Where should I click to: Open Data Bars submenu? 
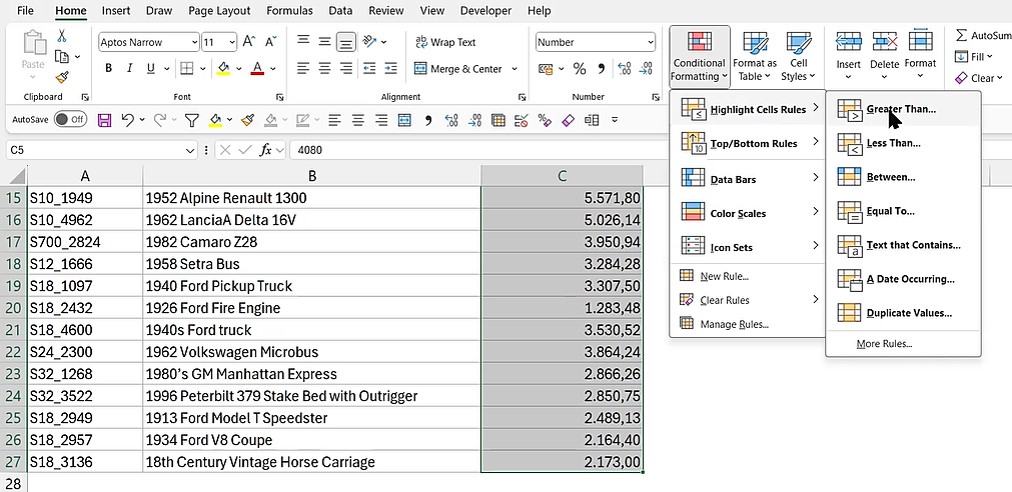748,179
